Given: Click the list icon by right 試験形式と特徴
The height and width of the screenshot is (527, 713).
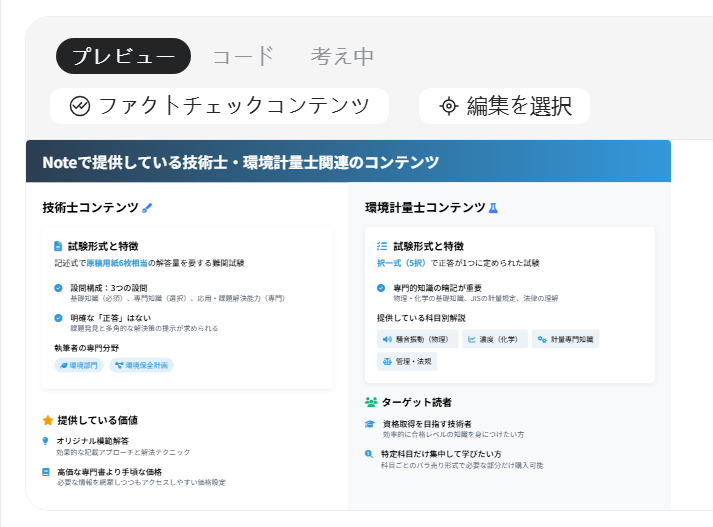Looking at the screenshot, I should [x=382, y=246].
